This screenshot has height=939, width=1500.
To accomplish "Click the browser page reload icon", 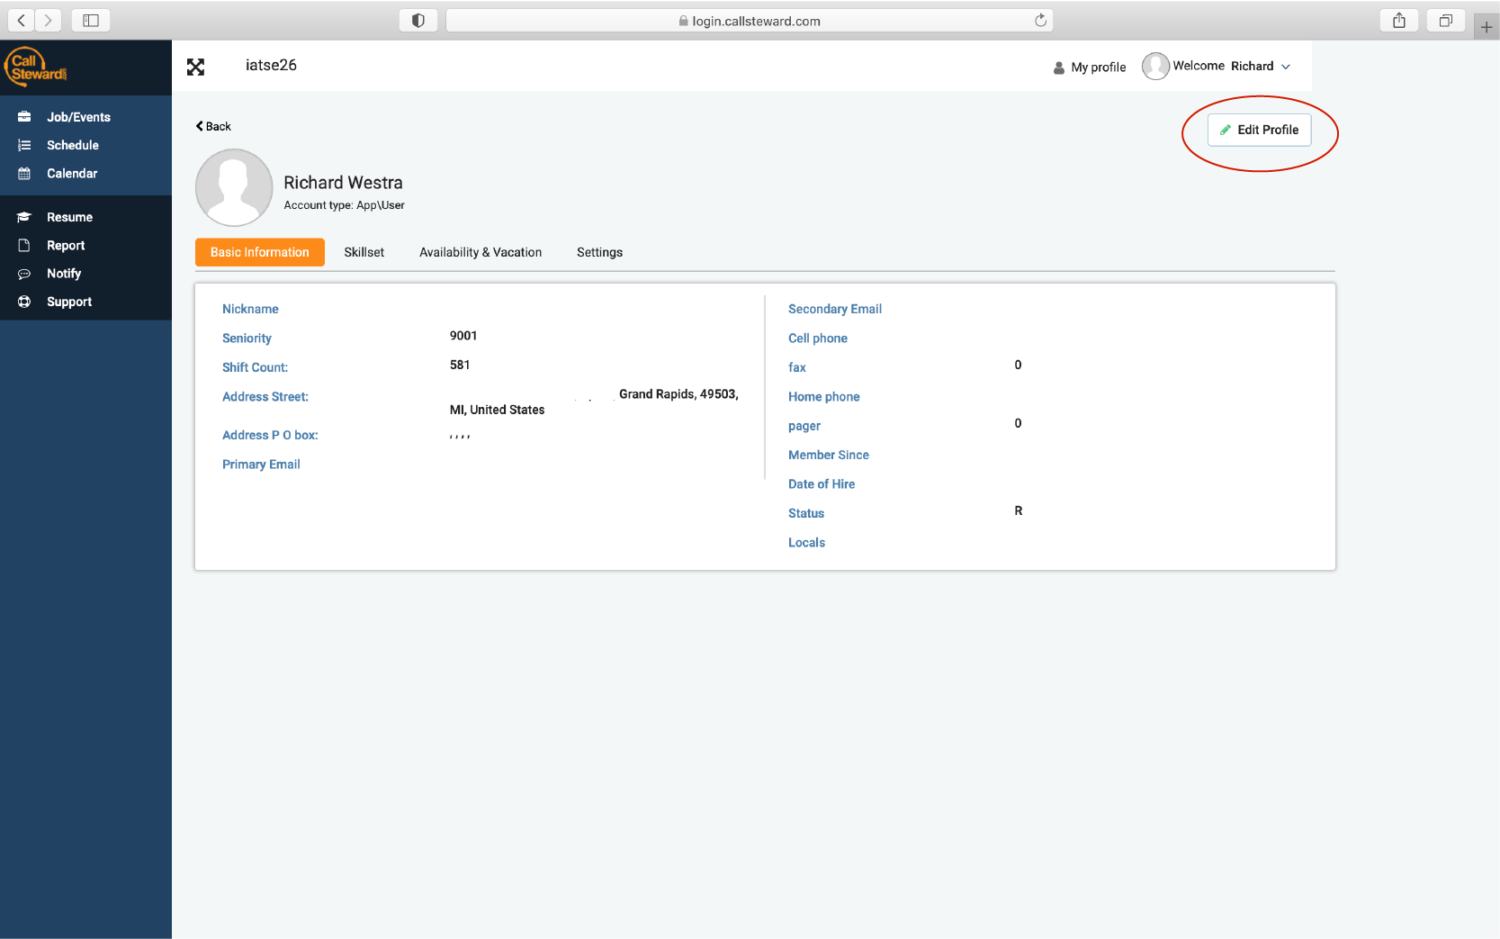I will pyautogui.click(x=1040, y=20).
